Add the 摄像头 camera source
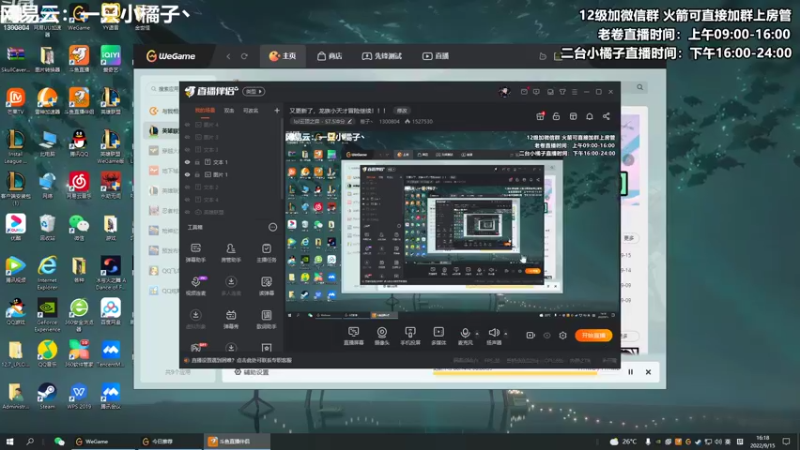Image resolution: width=800 pixels, height=450 pixels. point(382,336)
